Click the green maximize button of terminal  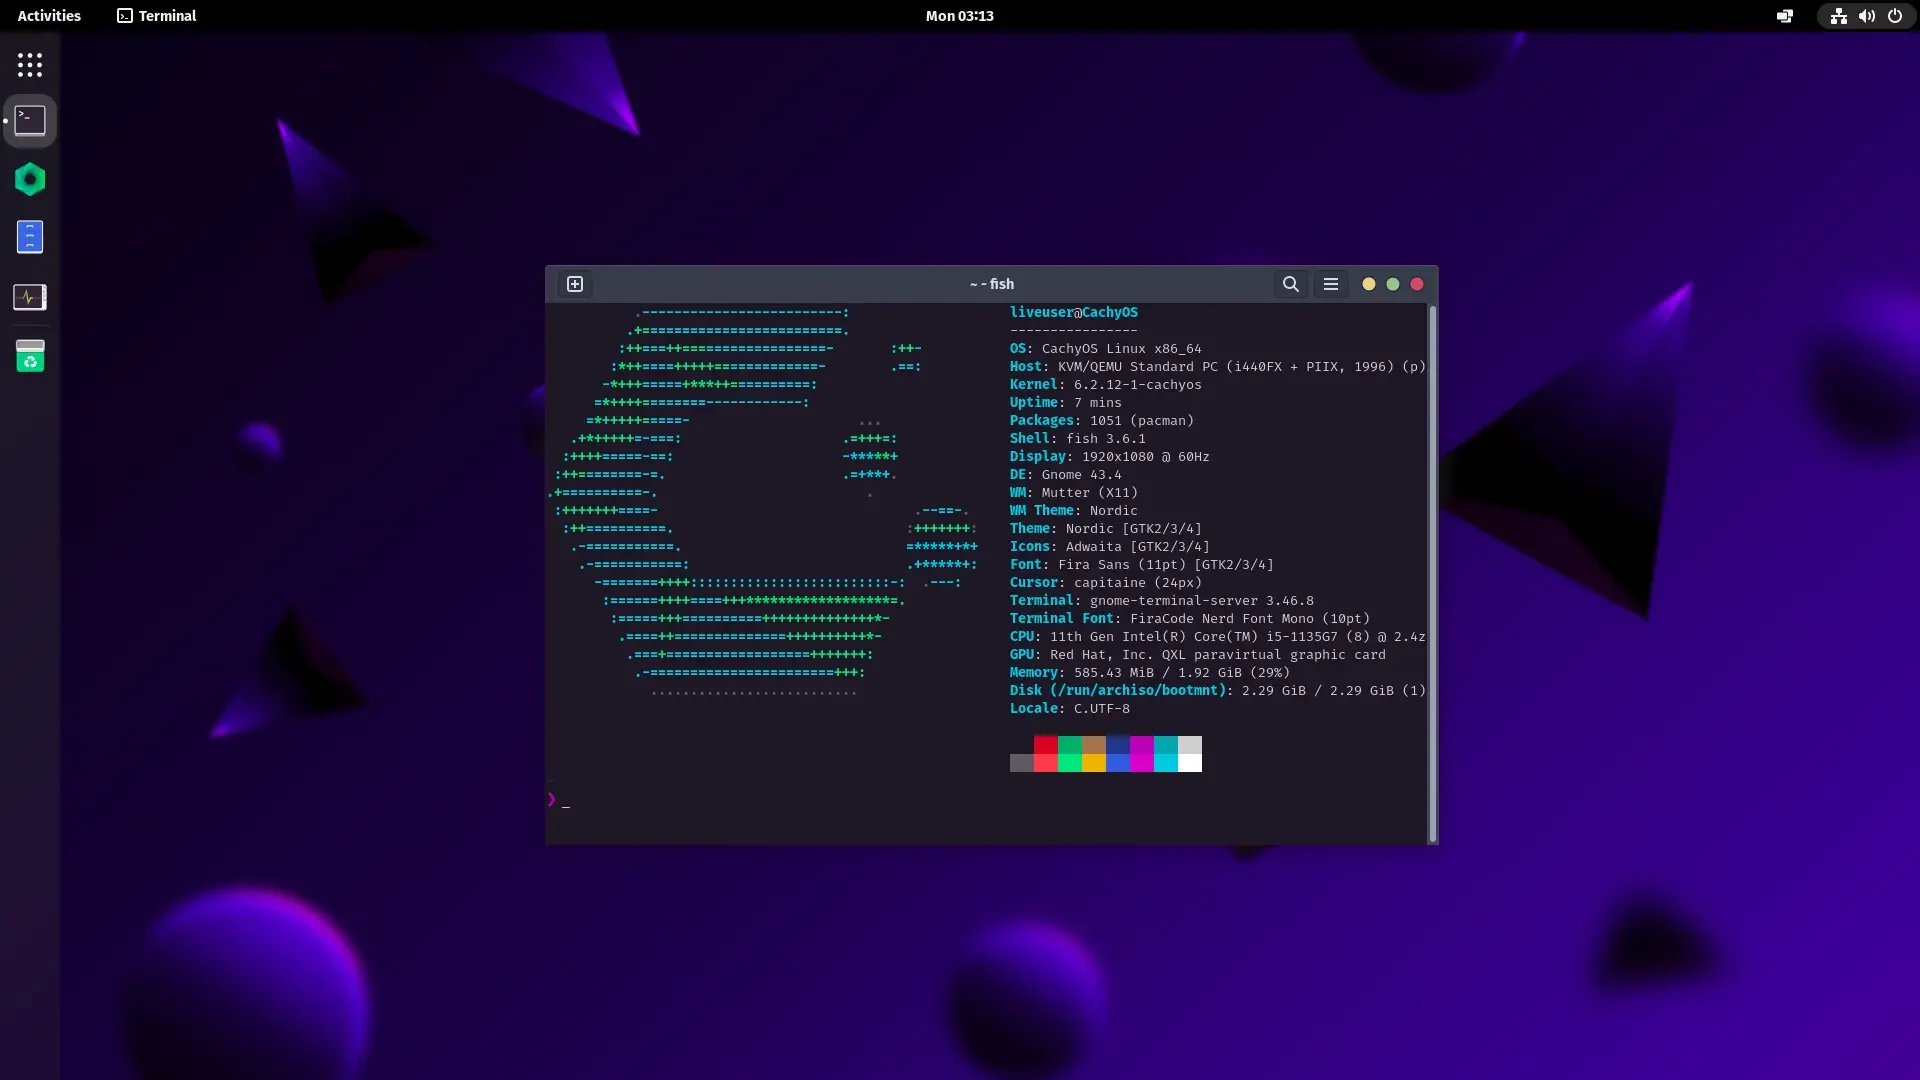point(1393,284)
